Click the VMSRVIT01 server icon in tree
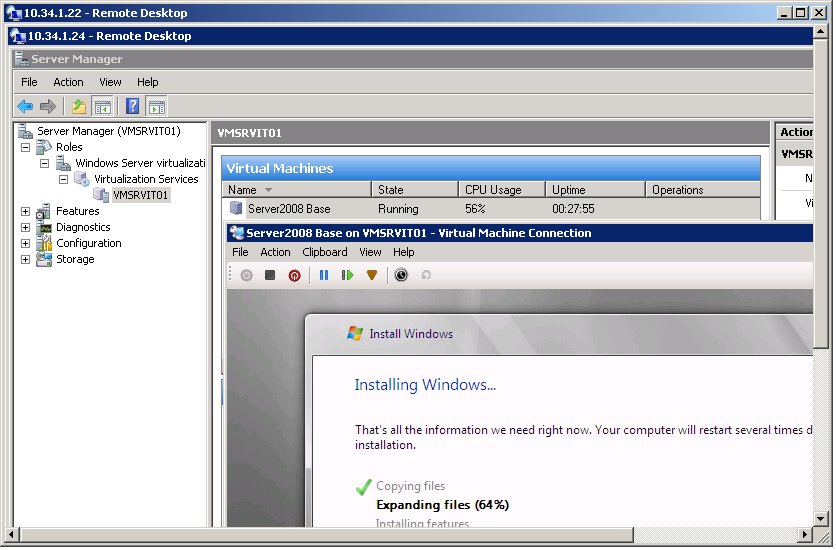The image size is (836, 550). pos(101,195)
